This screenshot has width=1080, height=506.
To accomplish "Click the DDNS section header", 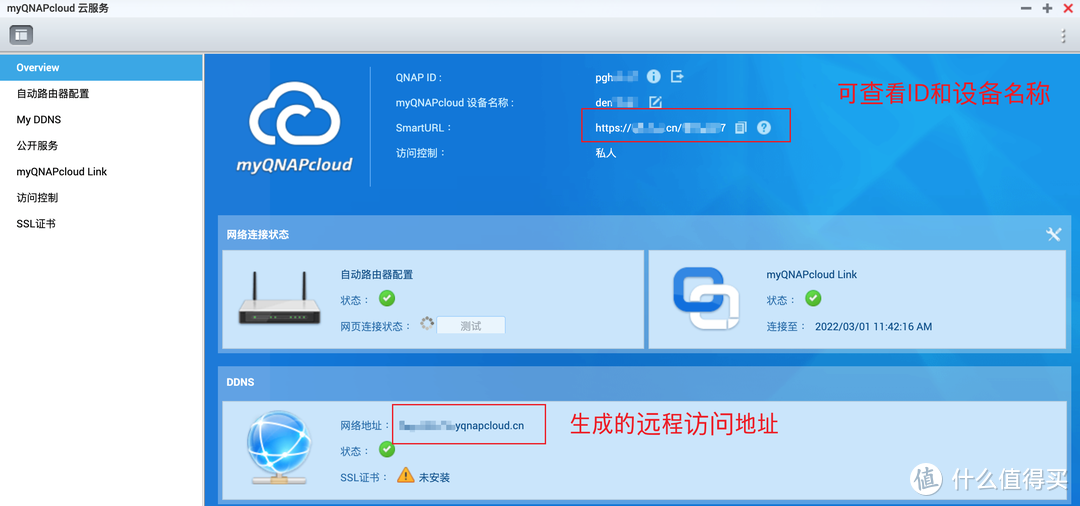I will point(240,382).
